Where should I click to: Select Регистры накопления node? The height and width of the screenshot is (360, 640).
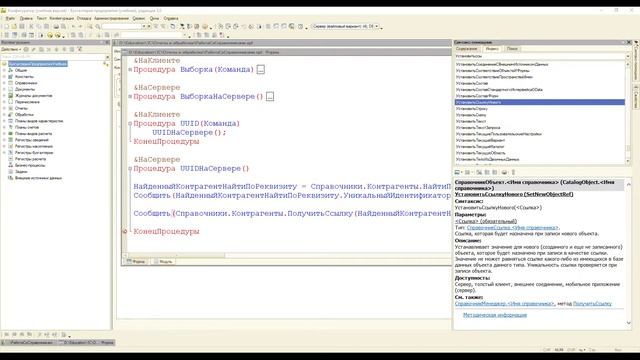34,146
